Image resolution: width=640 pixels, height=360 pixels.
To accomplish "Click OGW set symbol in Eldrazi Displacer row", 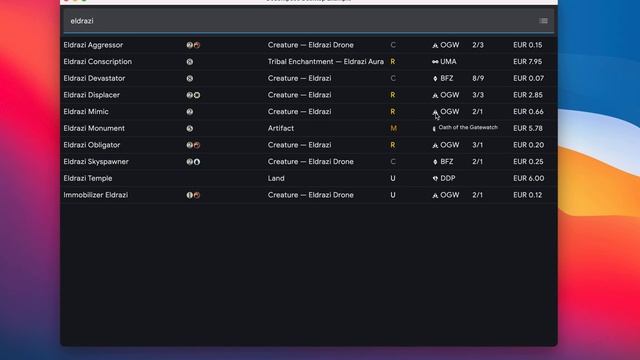I will [435, 95].
